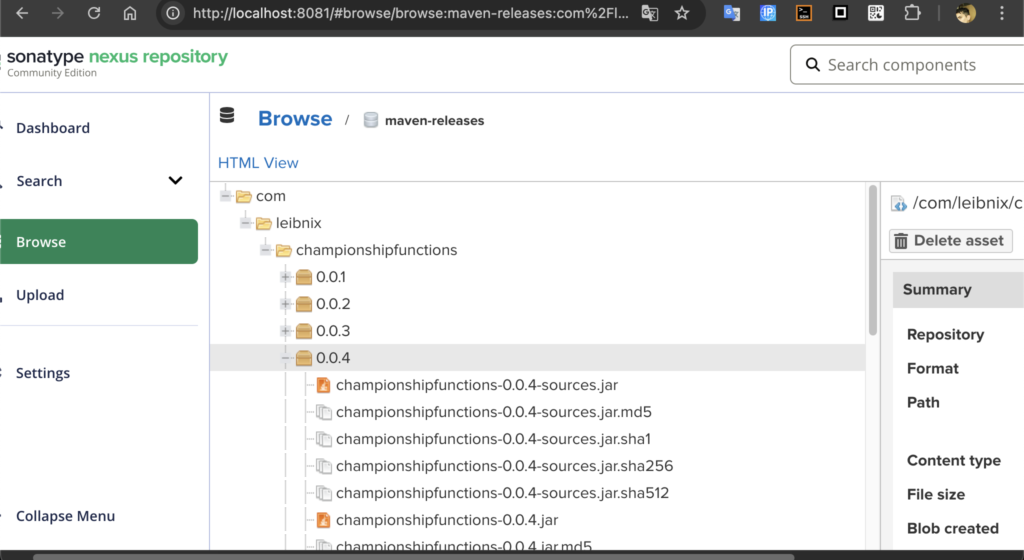This screenshot has width=1024, height=560.
Task: Click the 0.0.3 package folder icon
Action: pos(304,331)
